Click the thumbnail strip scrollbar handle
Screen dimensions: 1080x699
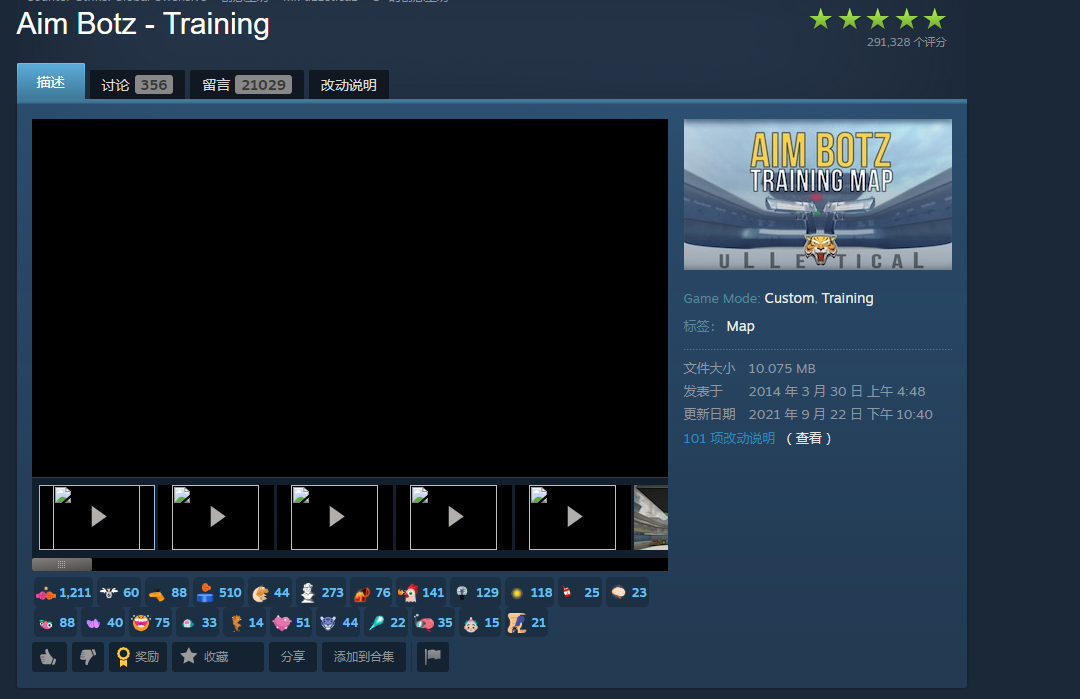(62, 565)
